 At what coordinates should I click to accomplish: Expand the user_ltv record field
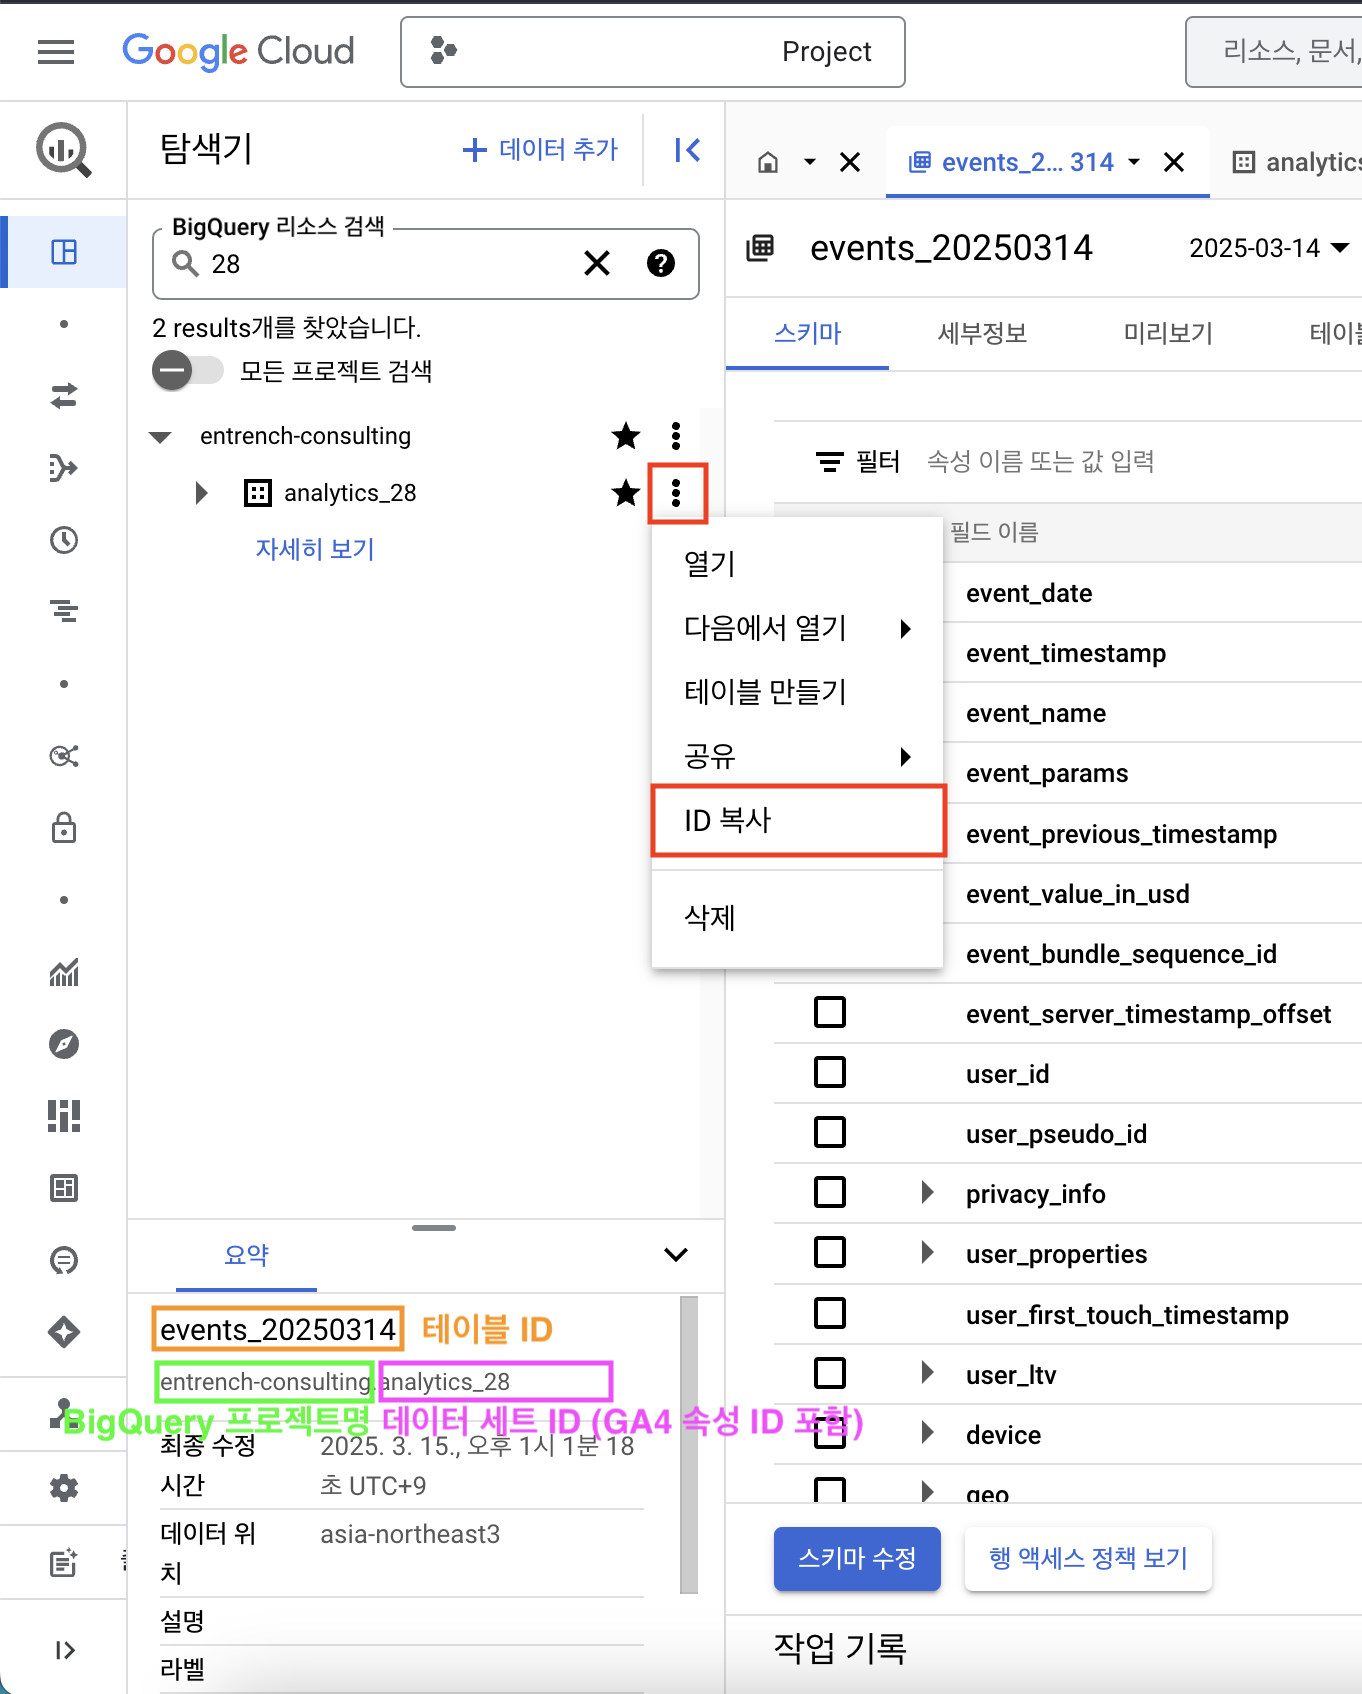pos(927,1373)
